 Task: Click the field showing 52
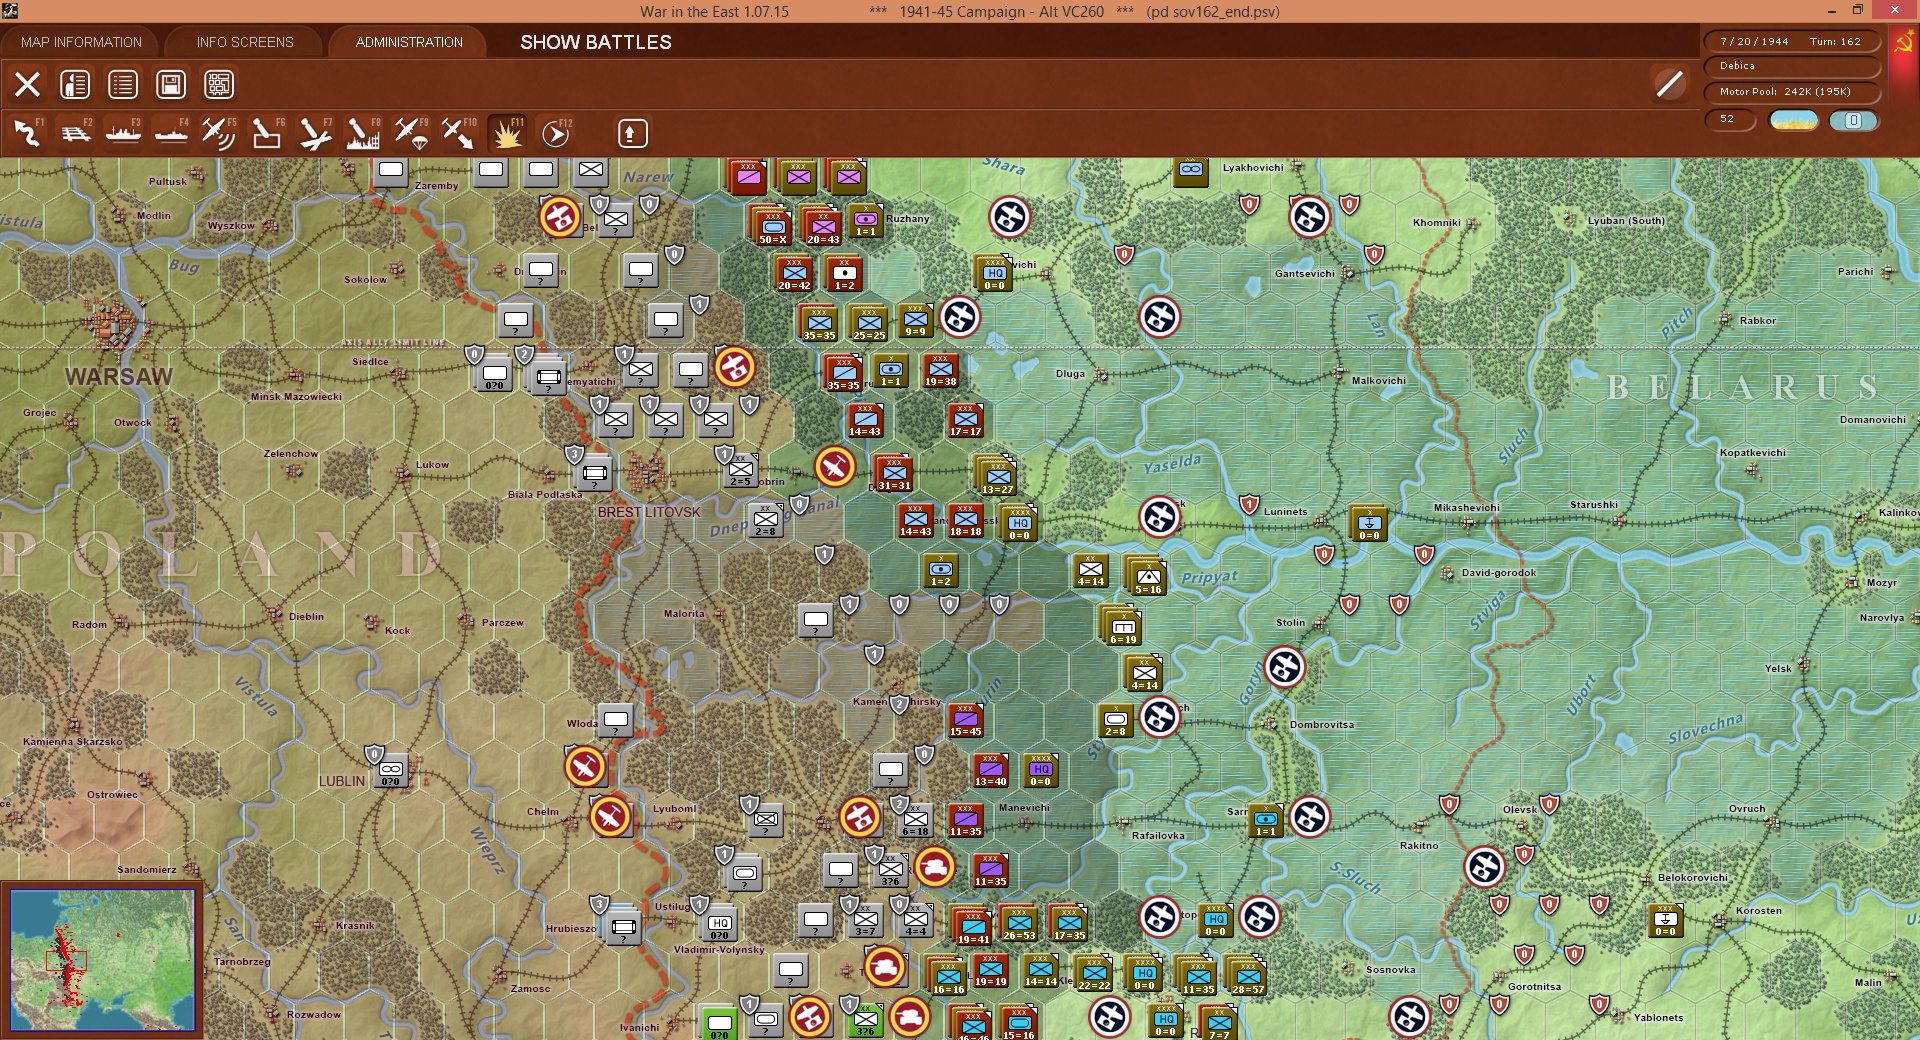1730,119
